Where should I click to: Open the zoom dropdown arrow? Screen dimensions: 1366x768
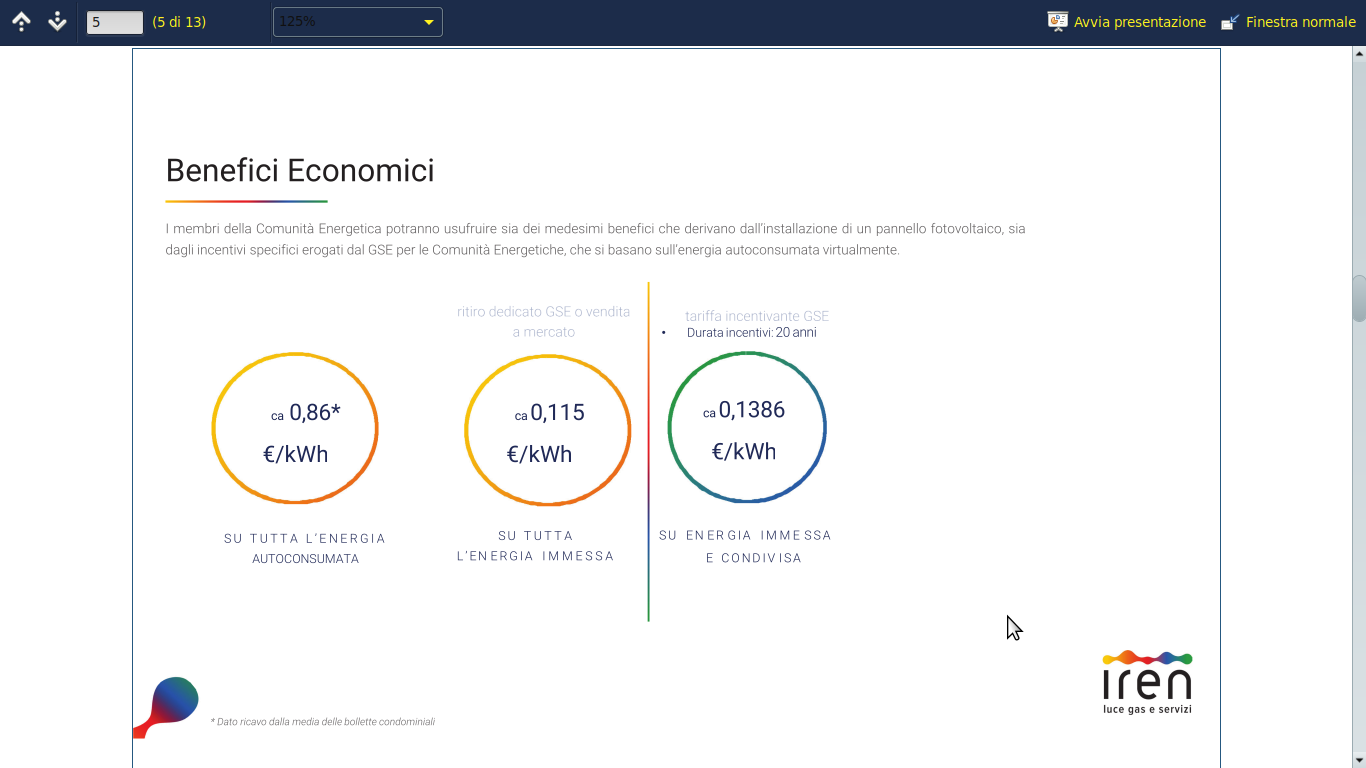point(429,22)
